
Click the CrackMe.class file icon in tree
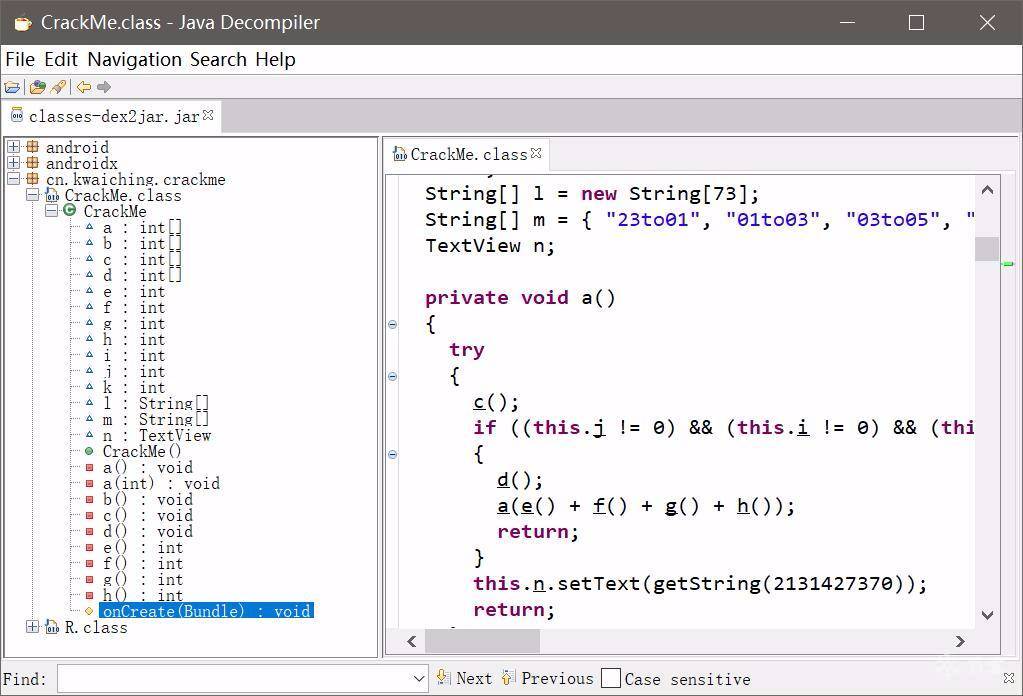(x=52, y=195)
